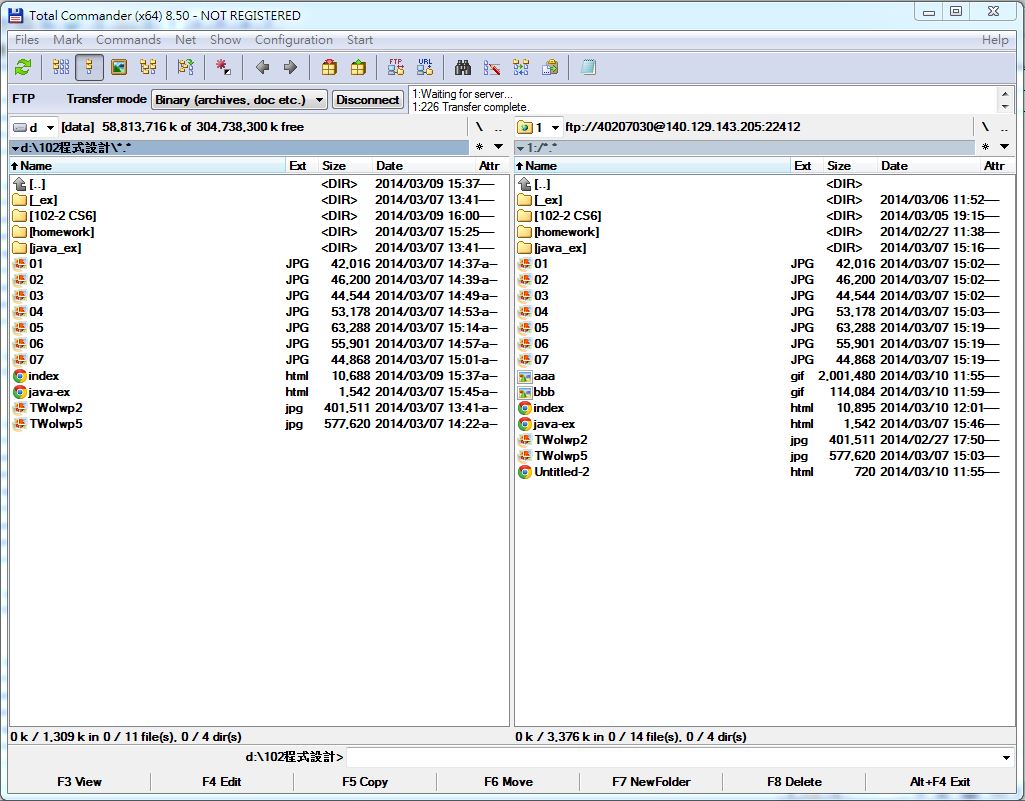Open left panel directory hotlist asterisk
Screen dimensions: 1025x801
click(480, 147)
